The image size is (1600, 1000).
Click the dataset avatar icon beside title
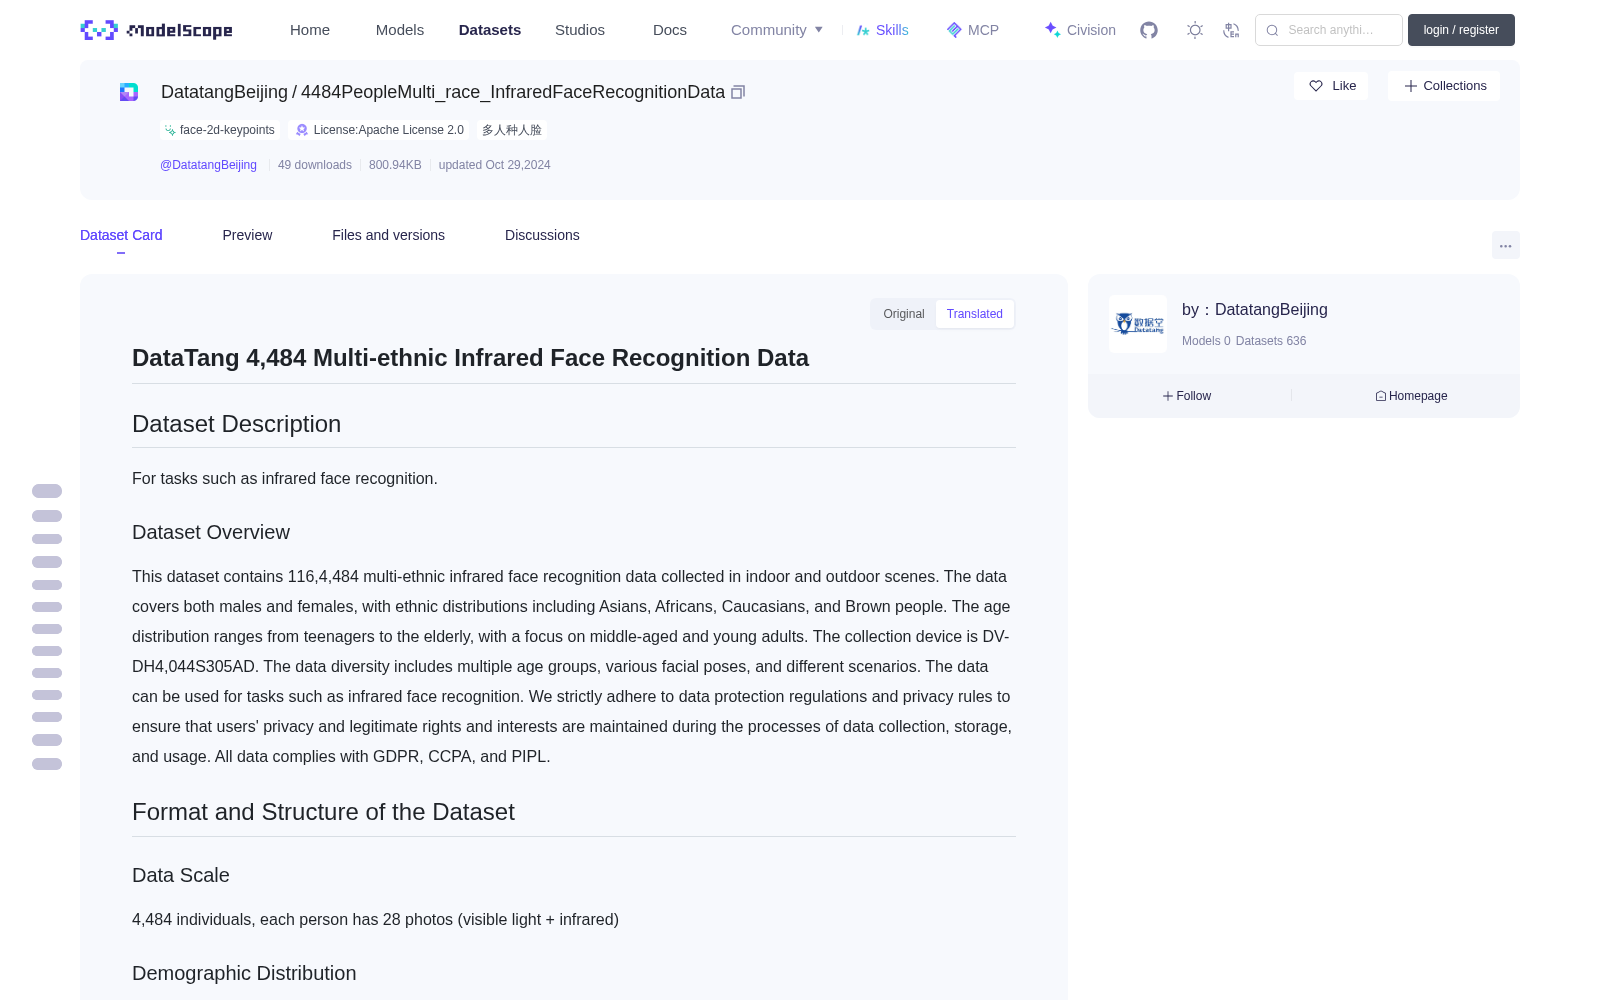click(129, 92)
